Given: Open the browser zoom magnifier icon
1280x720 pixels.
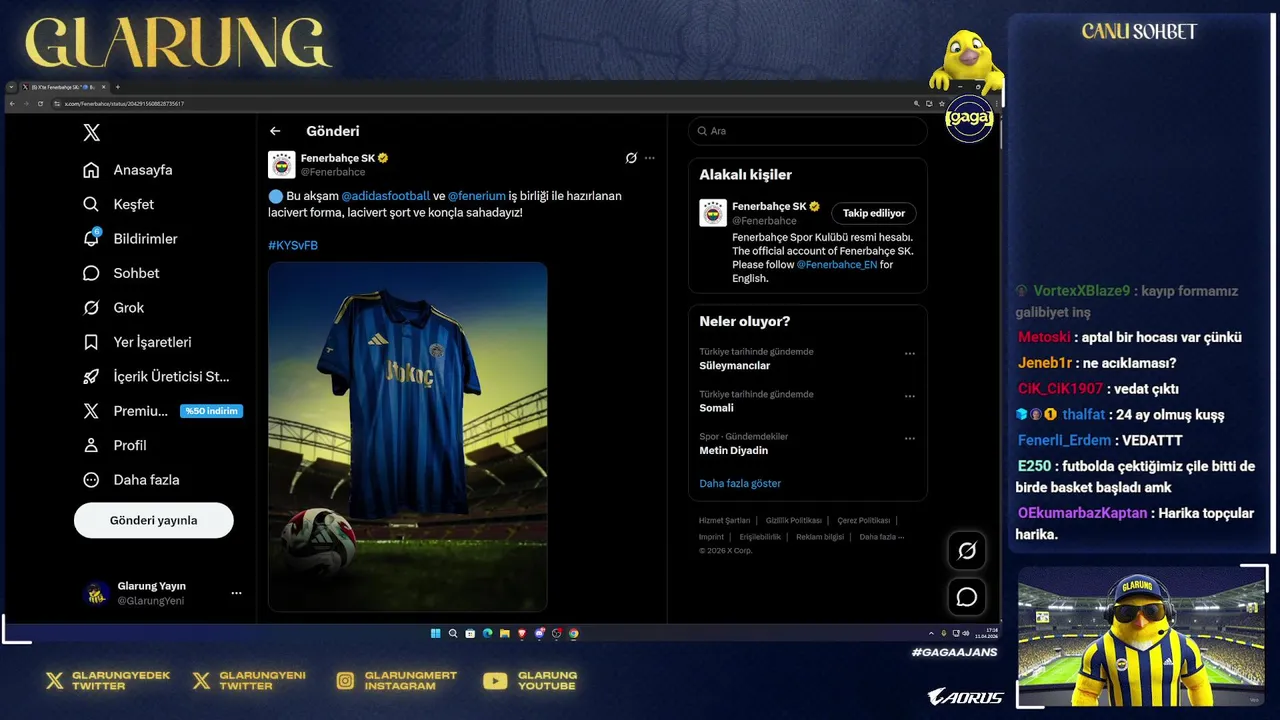Looking at the screenshot, I should (916, 104).
